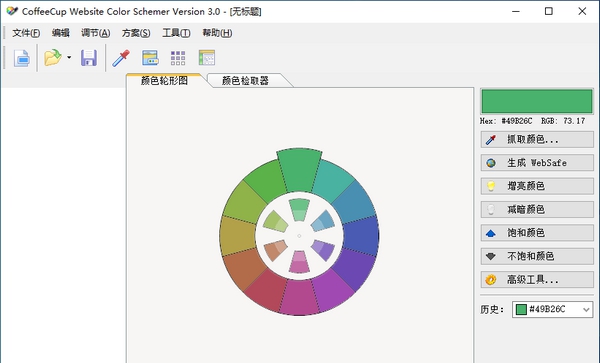Expand the open folder dropdown arrow
The image size is (600, 363).
69,58
